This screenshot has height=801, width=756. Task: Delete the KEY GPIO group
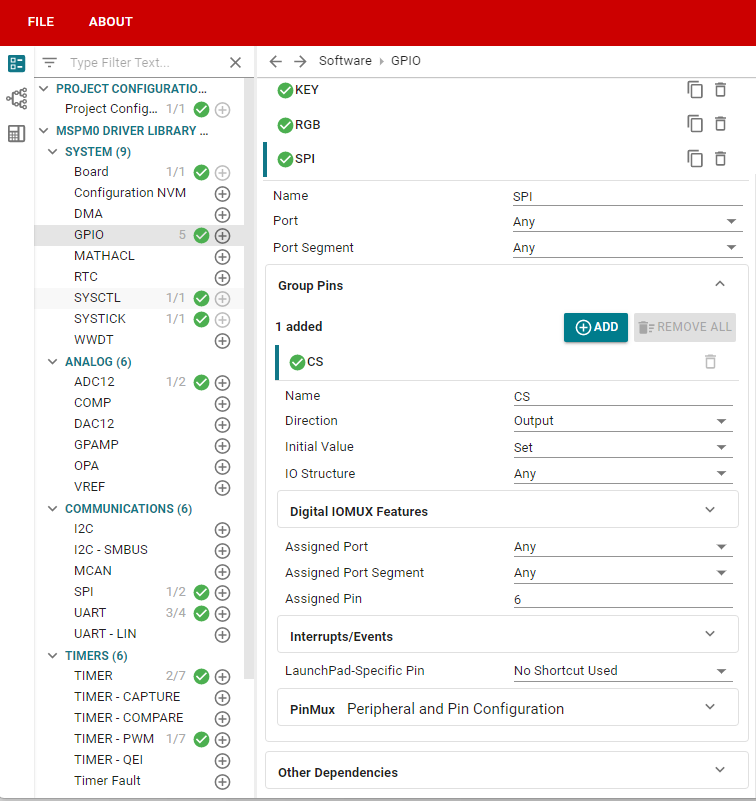720,90
